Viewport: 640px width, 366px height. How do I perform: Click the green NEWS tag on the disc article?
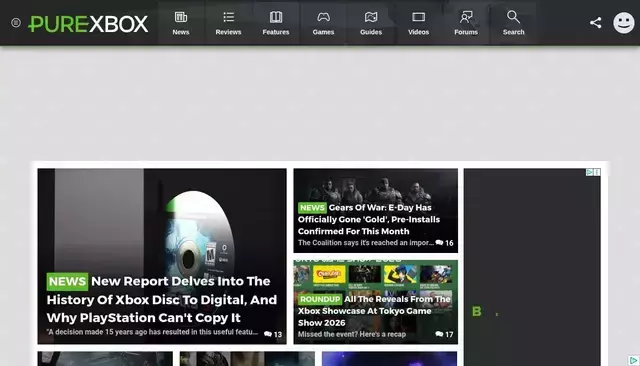coord(67,282)
